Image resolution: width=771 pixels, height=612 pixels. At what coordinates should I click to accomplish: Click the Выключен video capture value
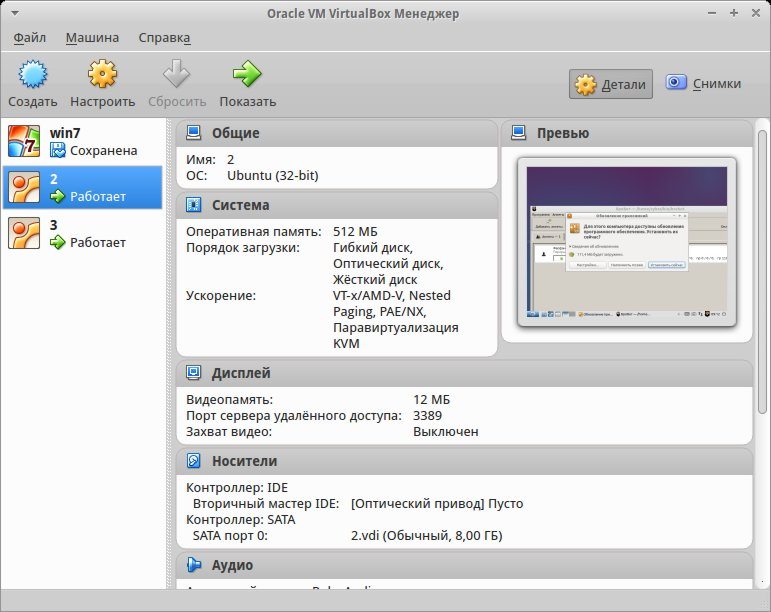445,432
